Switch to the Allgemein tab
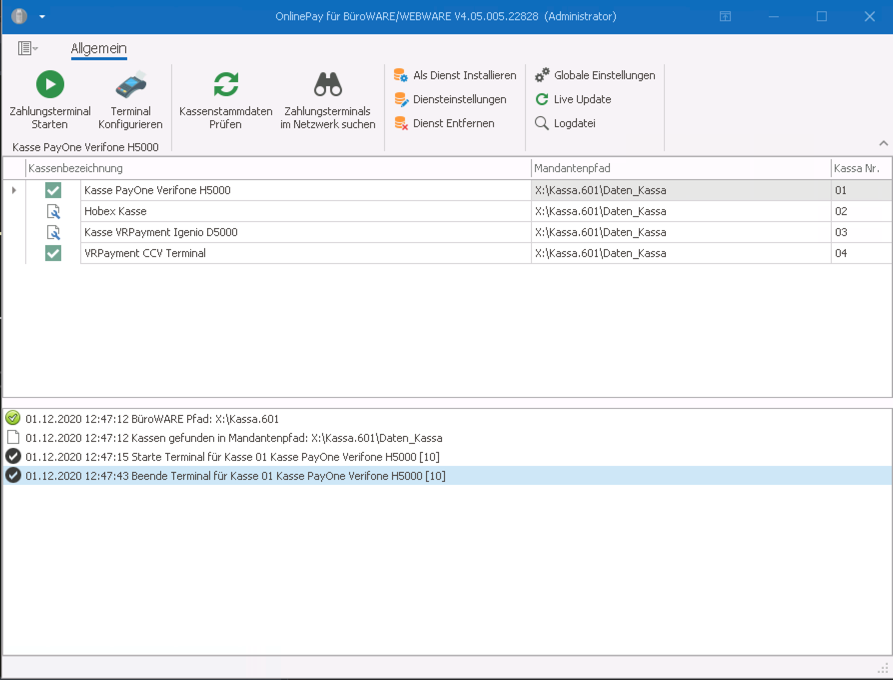The width and height of the screenshot is (893, 680). click(99, 49)
